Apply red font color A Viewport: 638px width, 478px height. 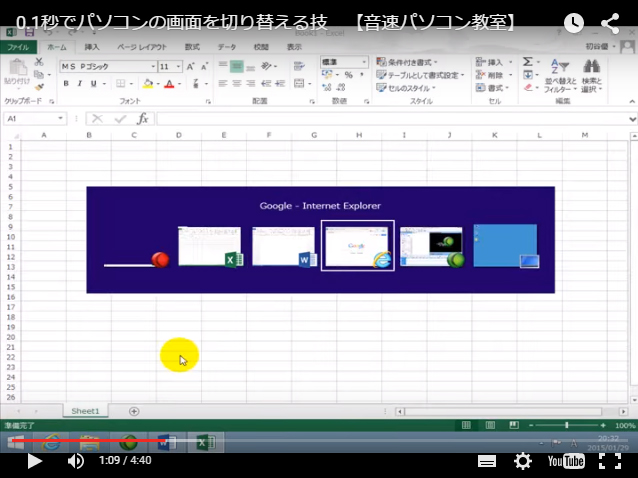[170, 84]
